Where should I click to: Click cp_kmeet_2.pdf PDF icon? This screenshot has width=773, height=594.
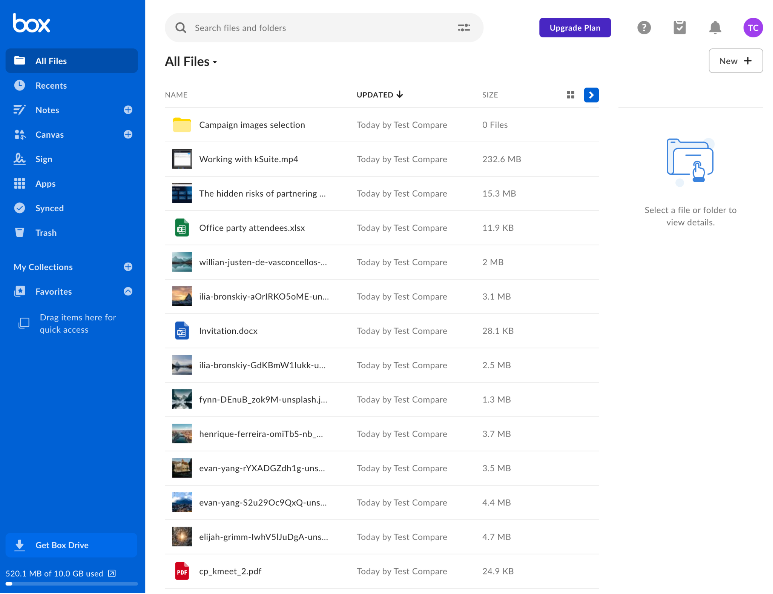(181, 571)
